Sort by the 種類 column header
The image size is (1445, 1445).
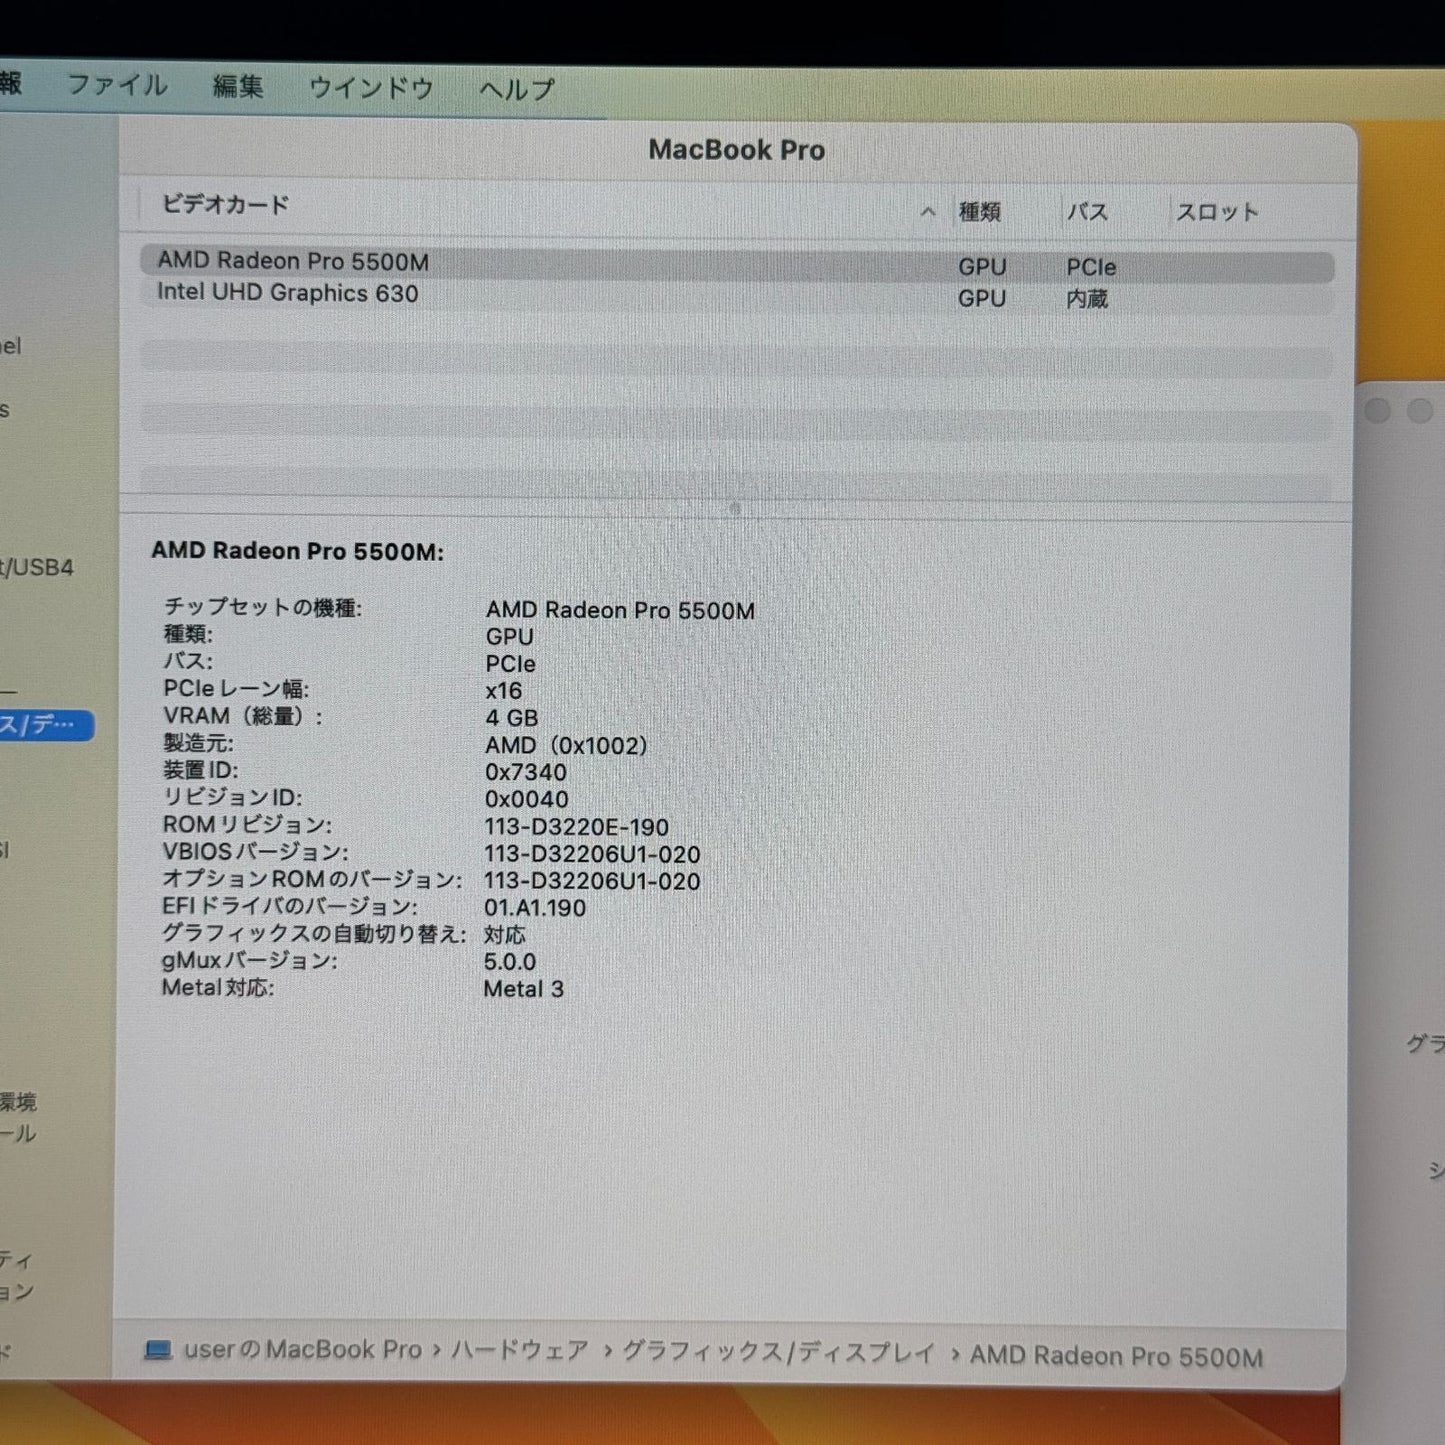(x=980, y=212)
